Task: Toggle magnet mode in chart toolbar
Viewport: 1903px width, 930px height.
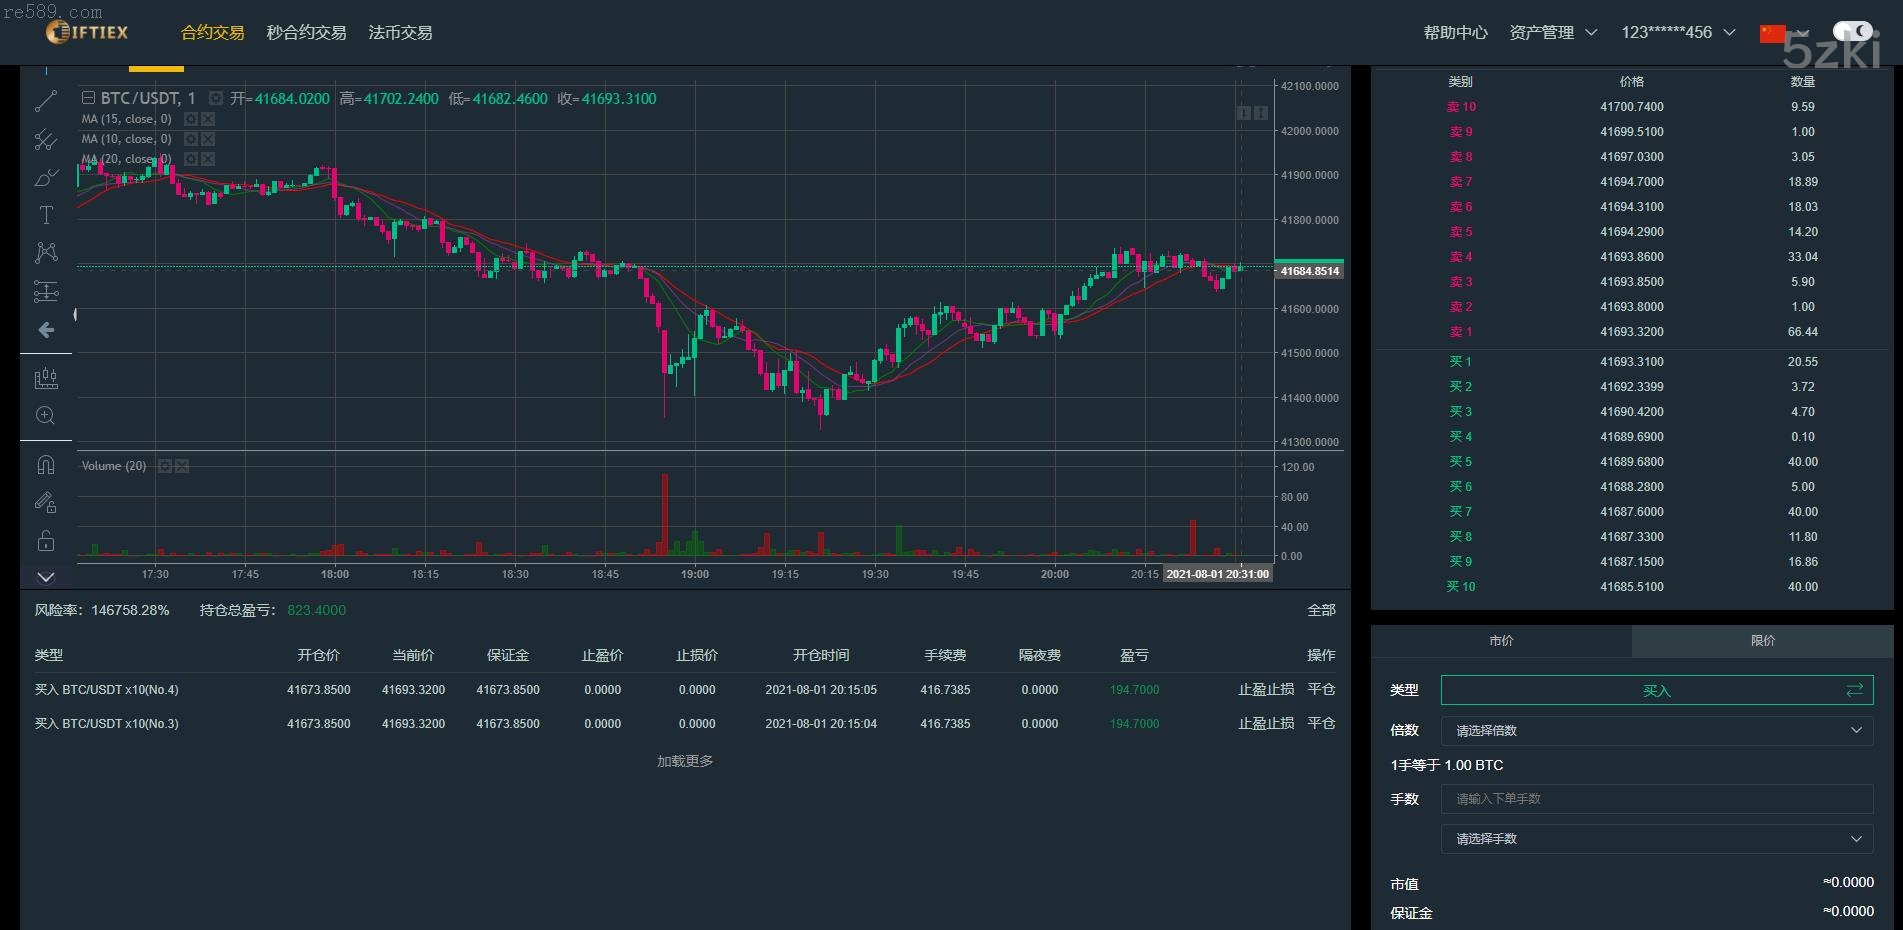Action: (x=46, y=465)
